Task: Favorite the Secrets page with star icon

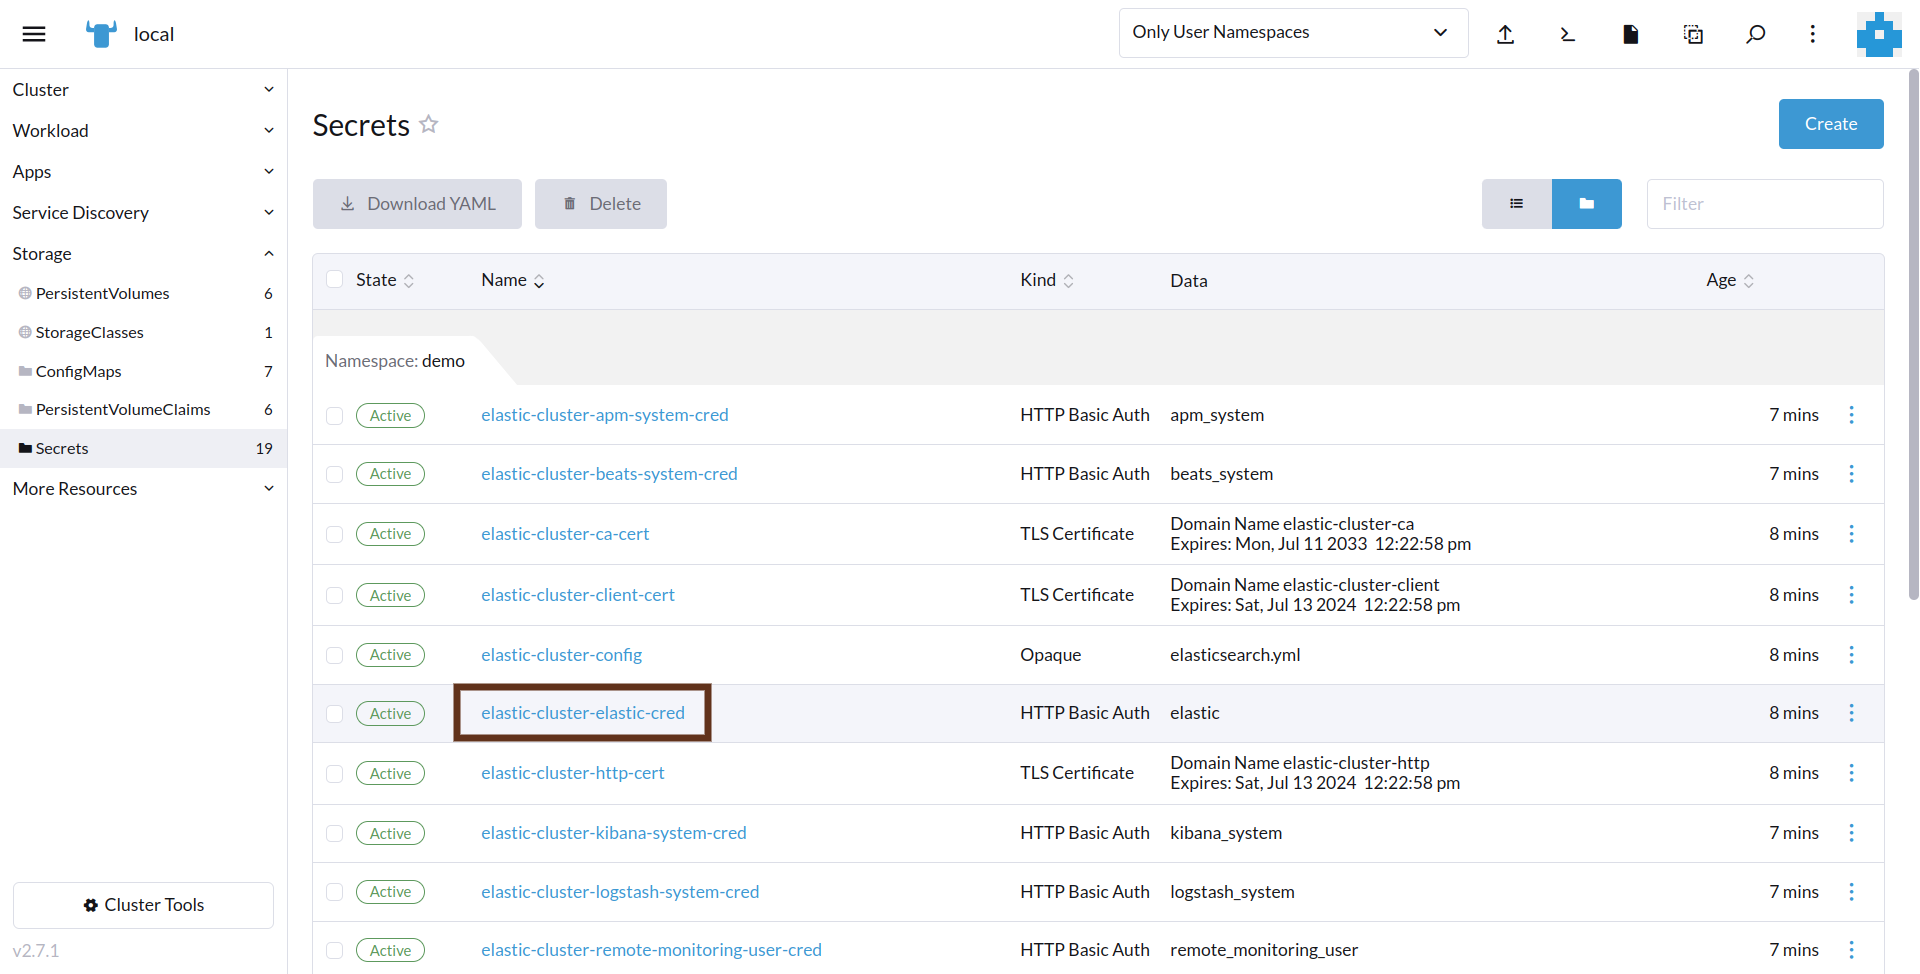Action: point(429,124)
